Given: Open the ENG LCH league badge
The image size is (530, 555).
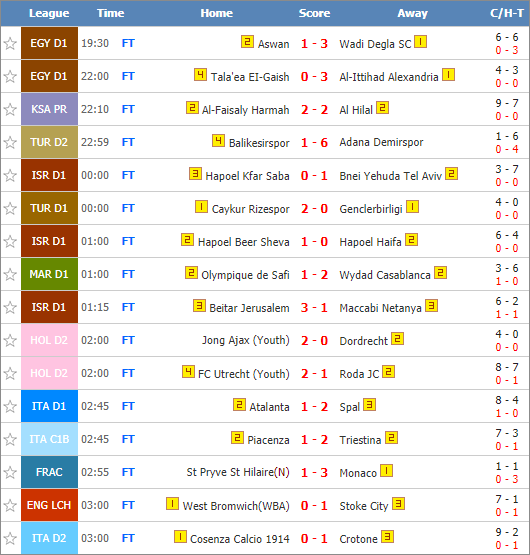Looking at the screenshot, I should pyautogui.click(x=49, y=505).
